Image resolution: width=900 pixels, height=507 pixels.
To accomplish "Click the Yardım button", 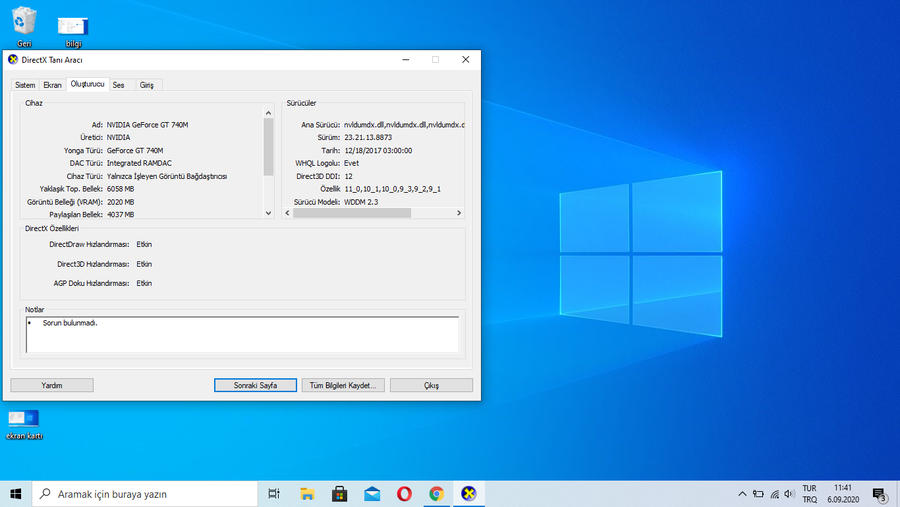I will point(52,385).
